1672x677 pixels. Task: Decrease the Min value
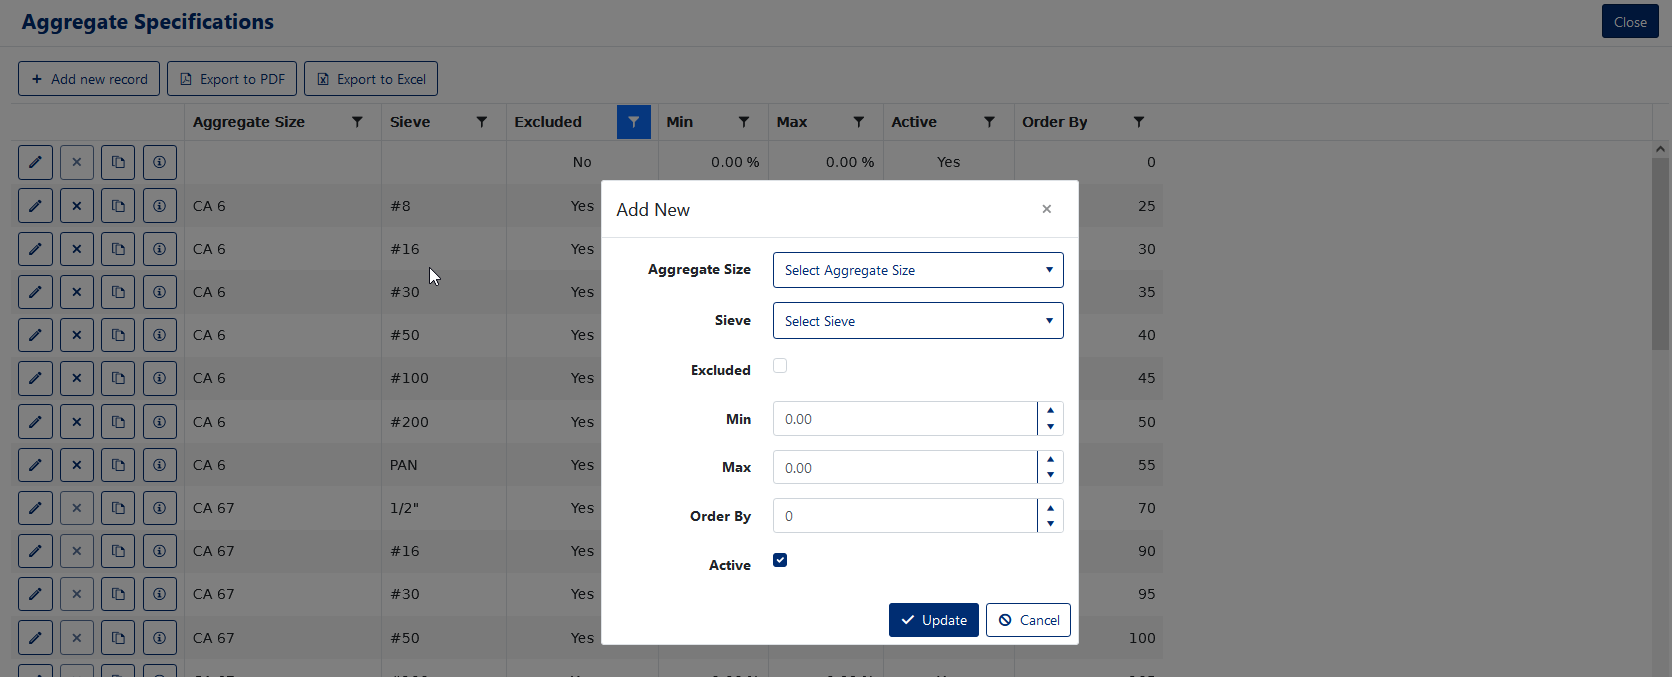click(1050, 427)
